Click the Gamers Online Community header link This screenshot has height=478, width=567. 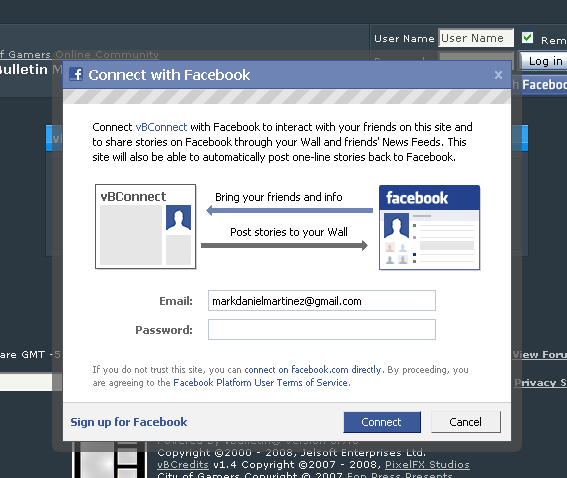pos(79,55)
